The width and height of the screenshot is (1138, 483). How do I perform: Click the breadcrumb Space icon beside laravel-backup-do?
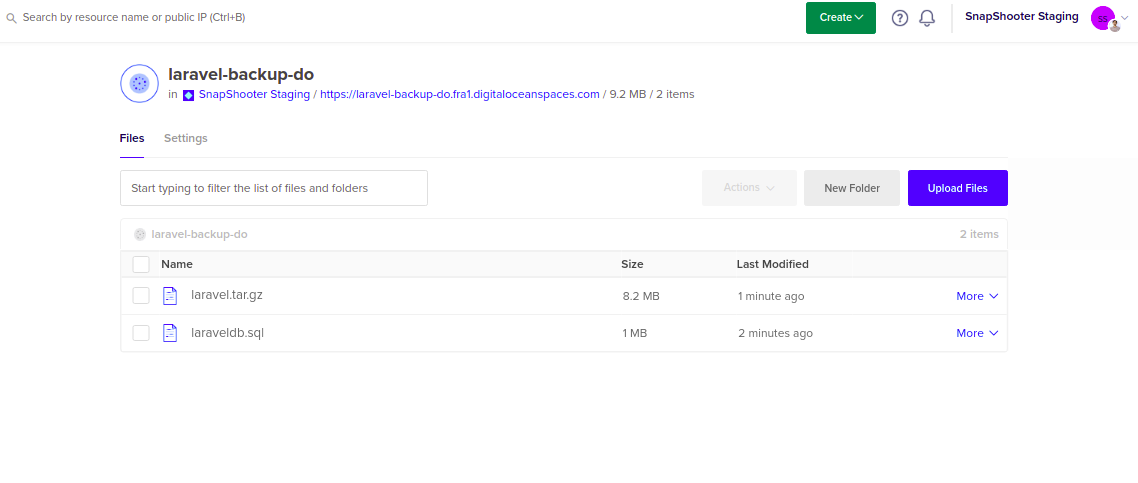pos(140,234)
